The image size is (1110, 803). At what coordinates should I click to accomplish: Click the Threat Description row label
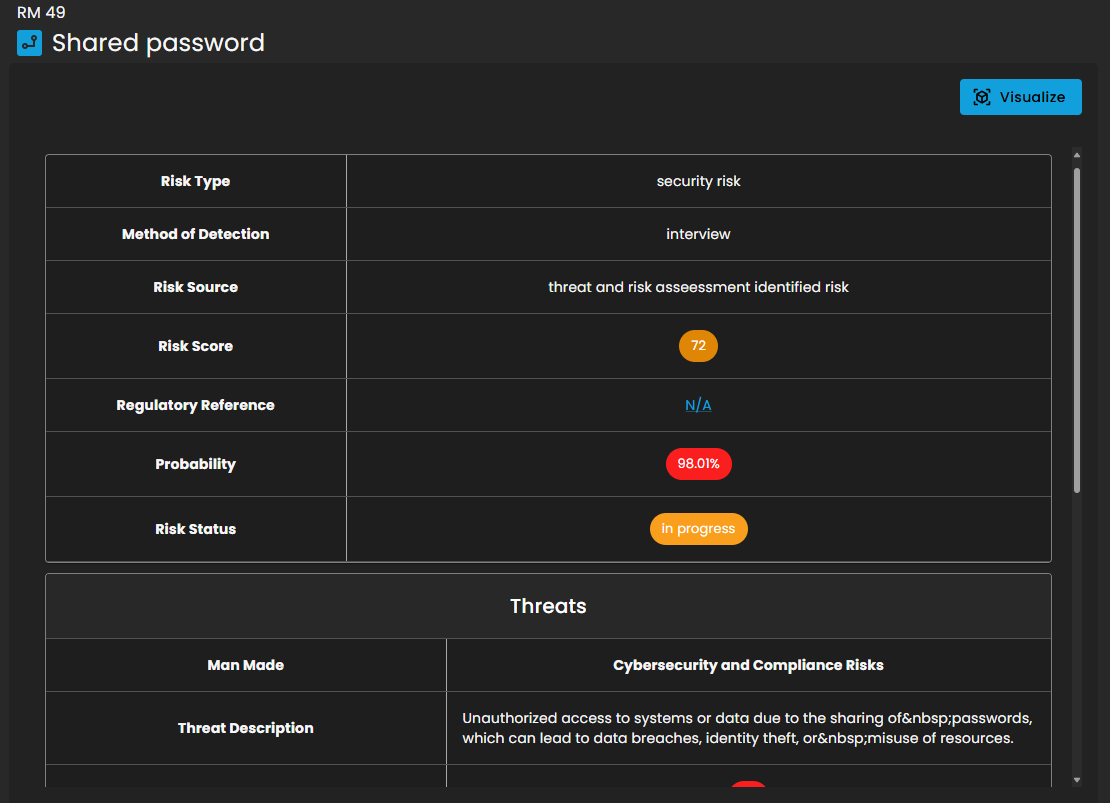[x=246, y=728]
